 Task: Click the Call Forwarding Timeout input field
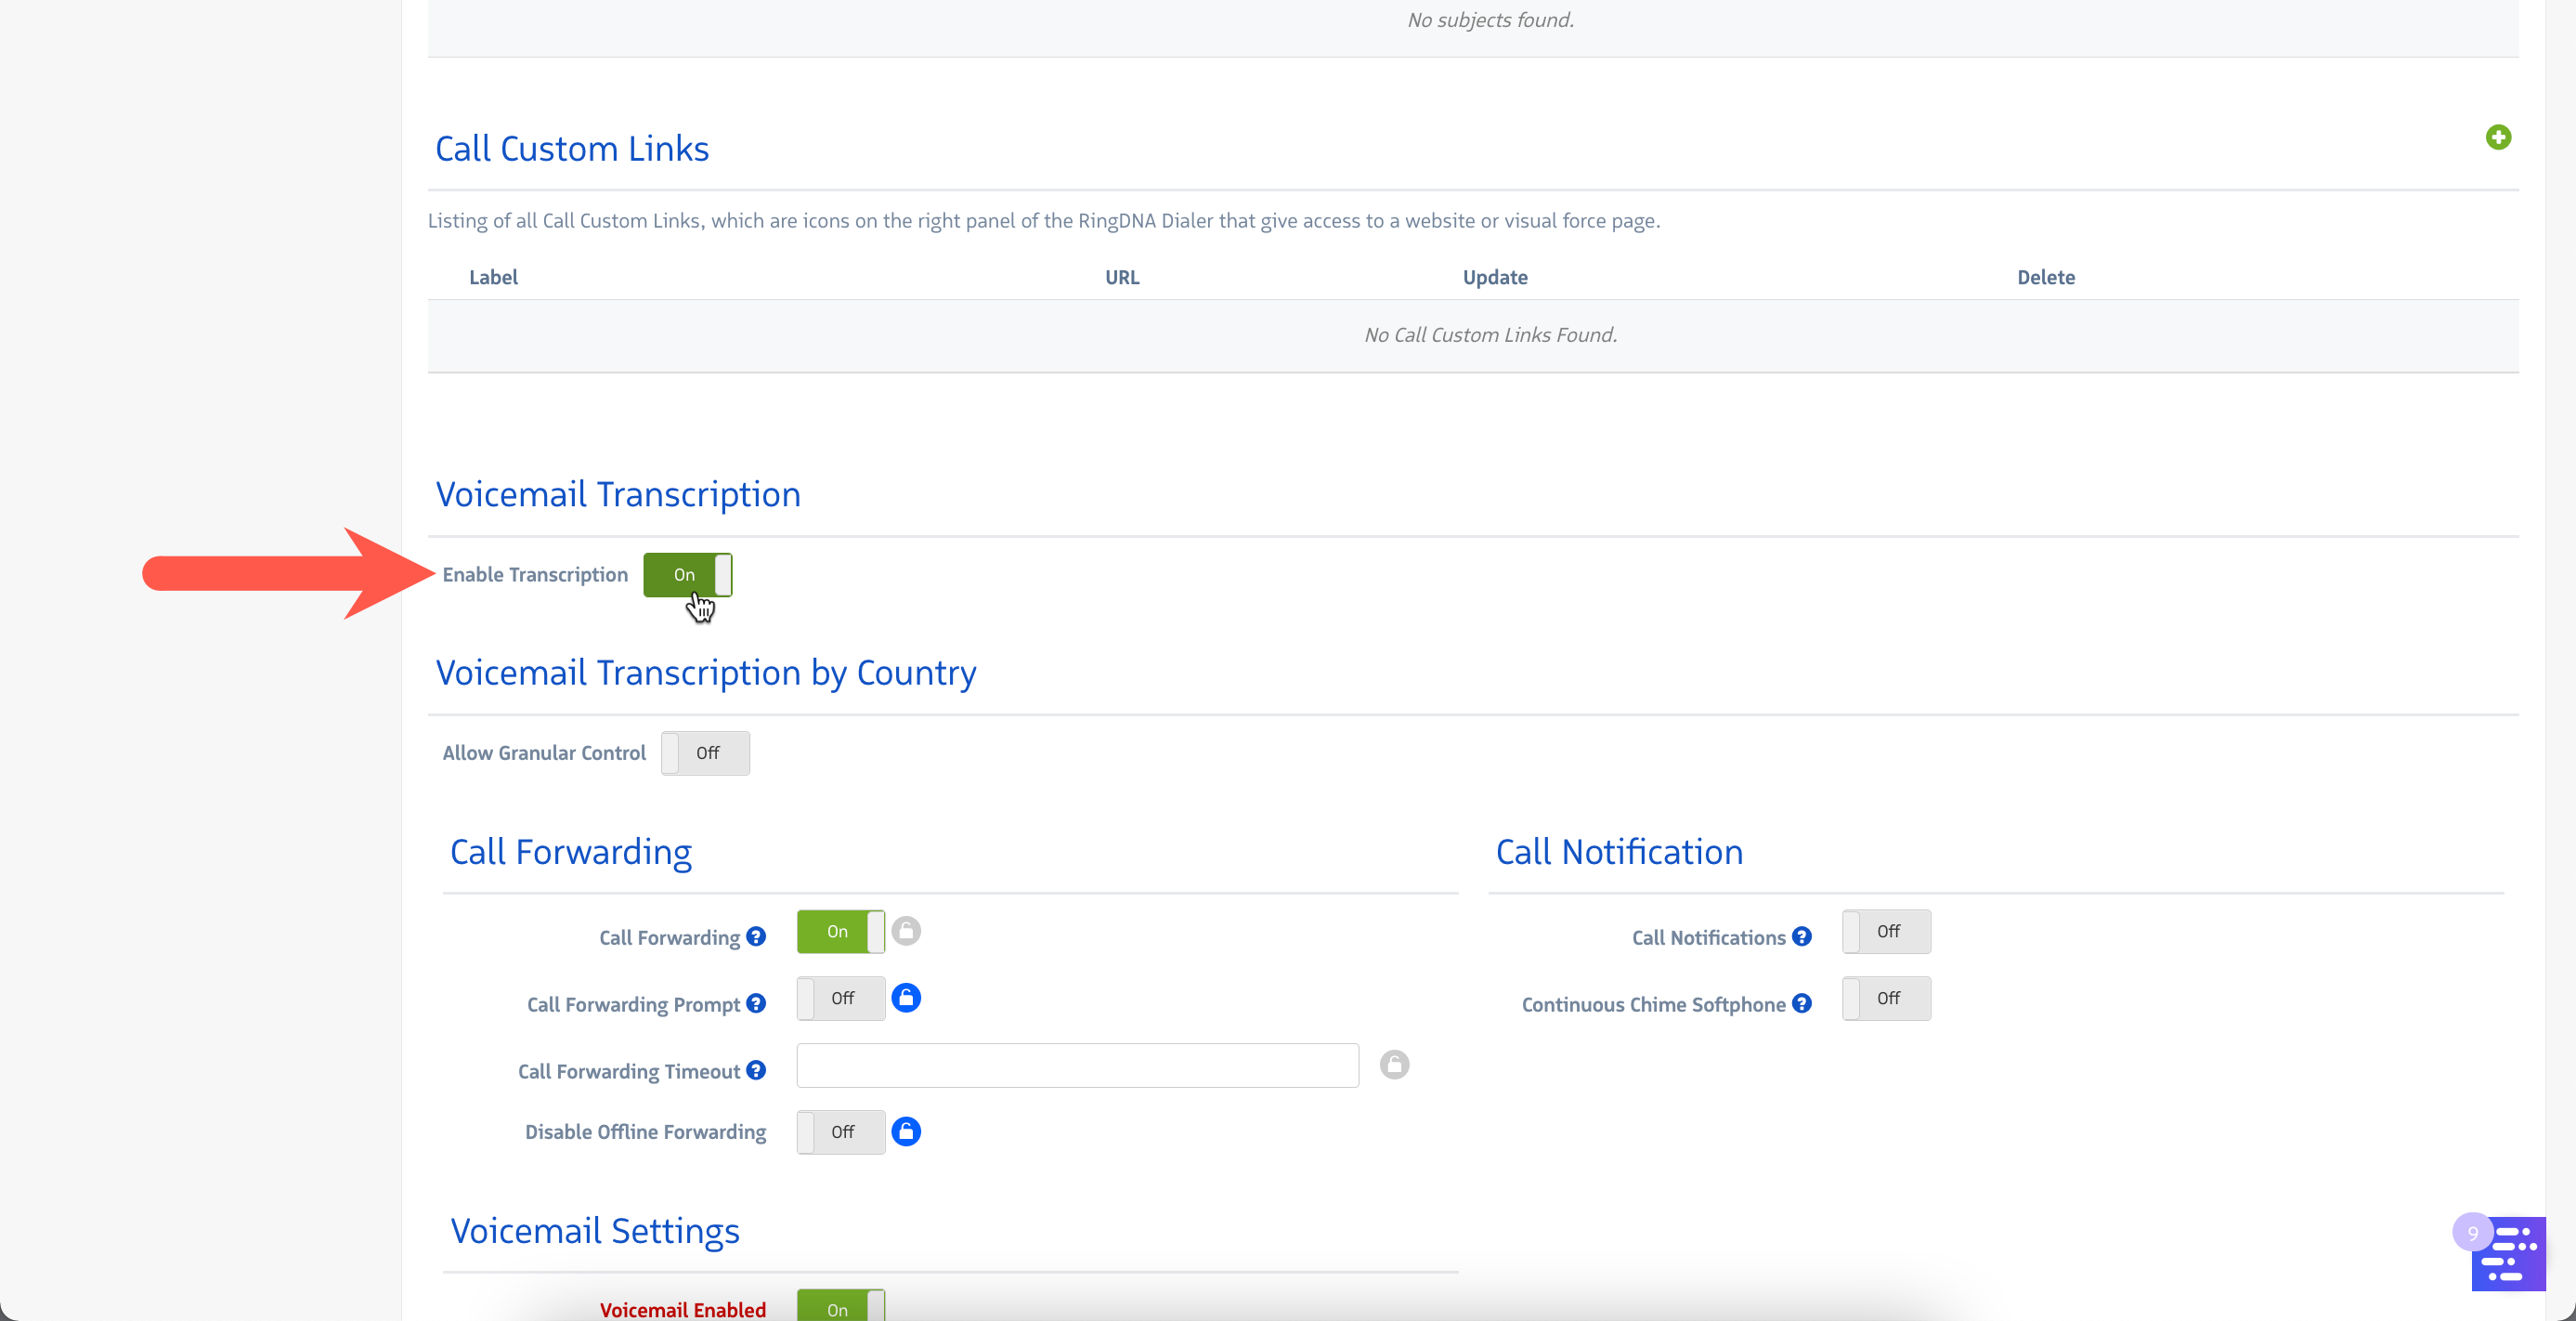pos(1077,1065)
